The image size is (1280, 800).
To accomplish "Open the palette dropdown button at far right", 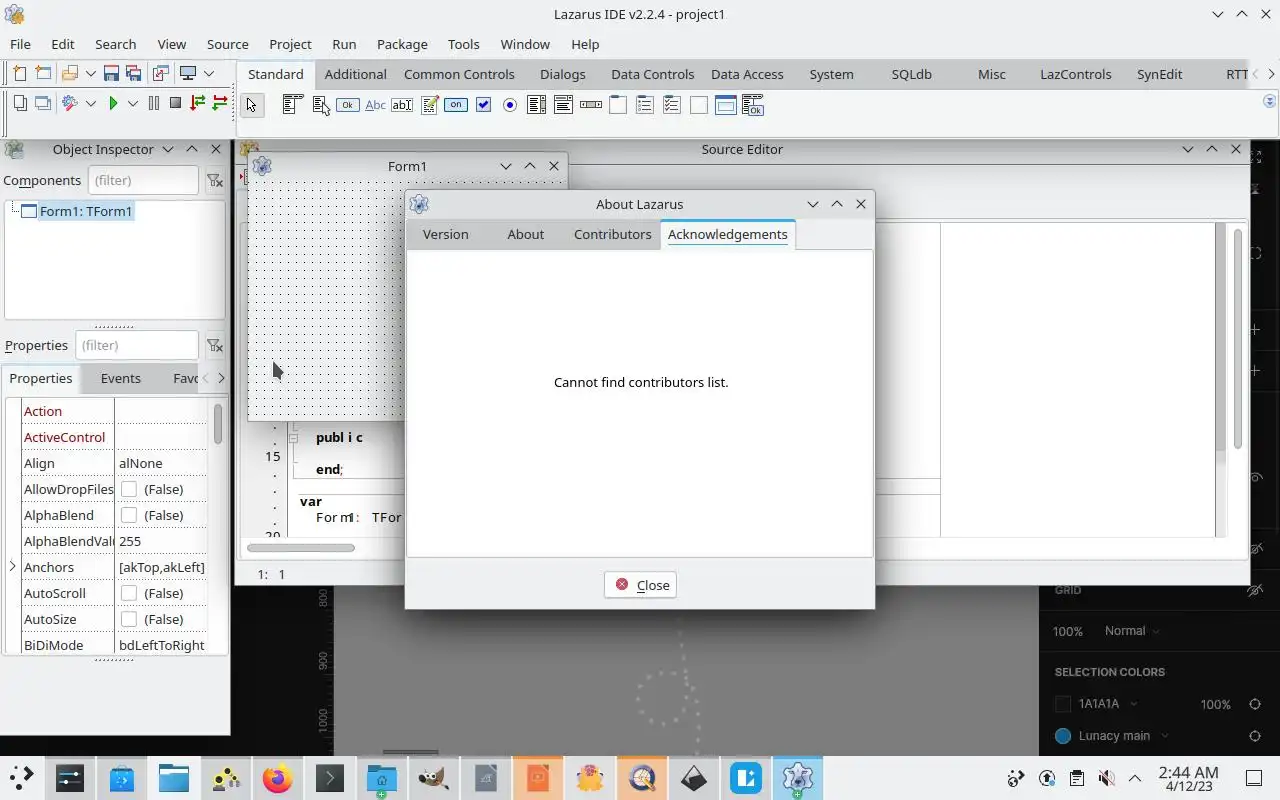I will coord(1270,101).
